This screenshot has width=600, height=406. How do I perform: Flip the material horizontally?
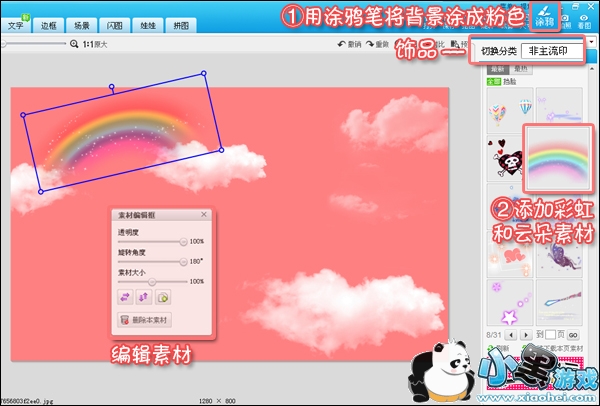click(125, 297)
